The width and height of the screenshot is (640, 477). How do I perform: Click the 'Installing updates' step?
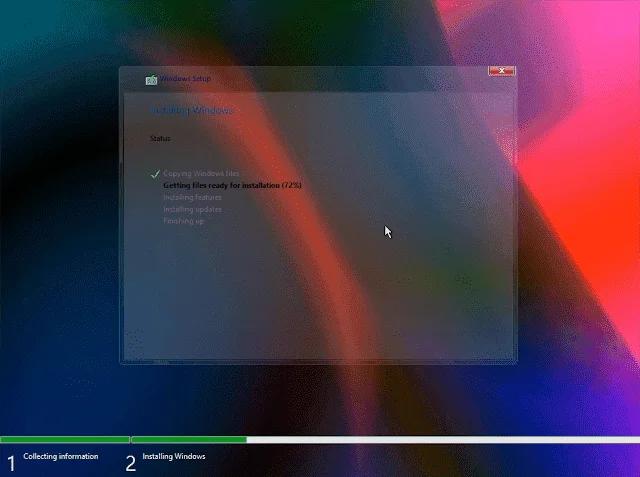(192, 209)
